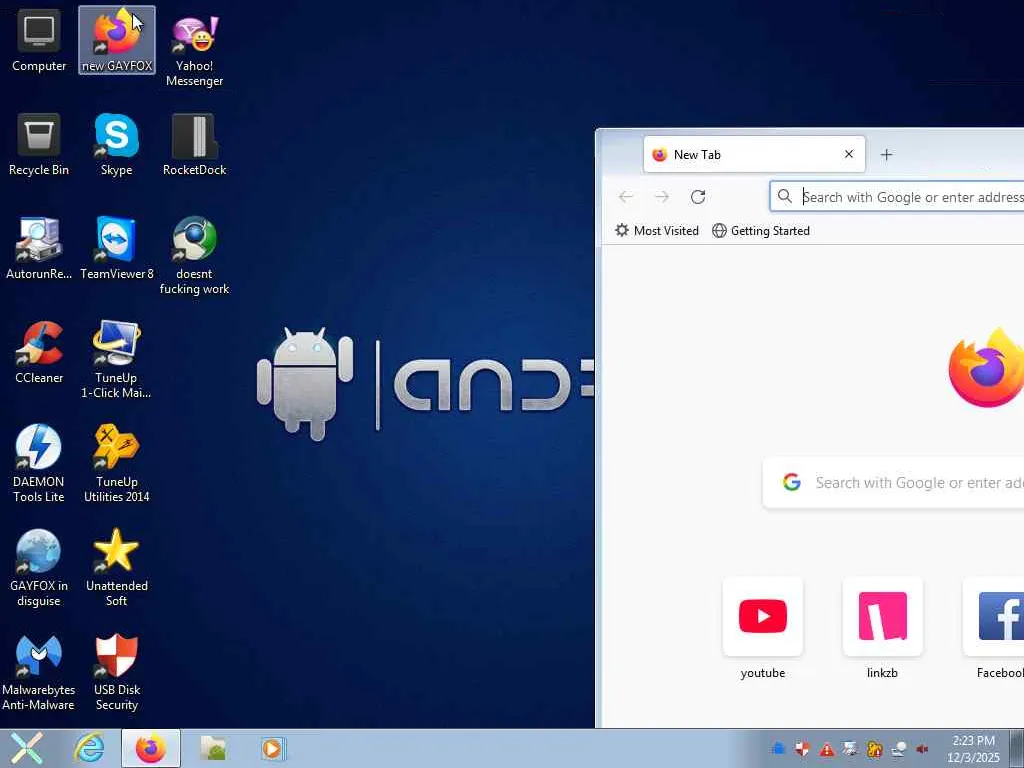Select the Unattended Soft star shortcut
1024x768 pixels.
[x=116, y=568]
